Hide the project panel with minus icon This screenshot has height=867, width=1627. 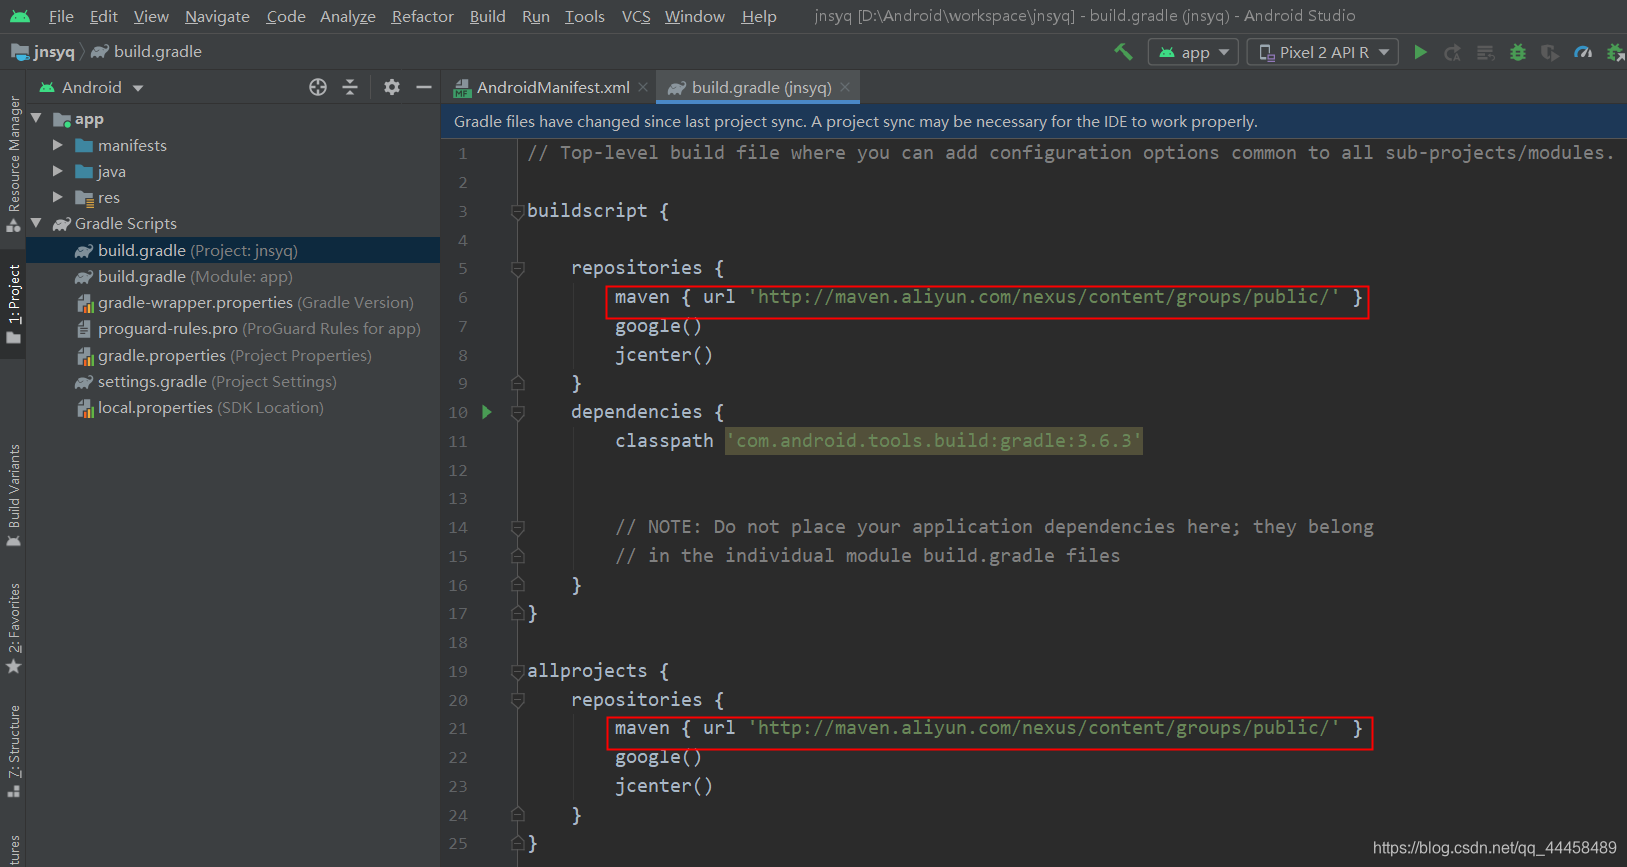pyautogui.click(x=424, y=87)
